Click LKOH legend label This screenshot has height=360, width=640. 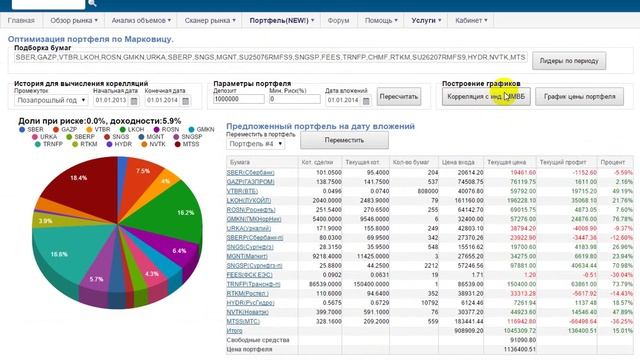(136, 129)
